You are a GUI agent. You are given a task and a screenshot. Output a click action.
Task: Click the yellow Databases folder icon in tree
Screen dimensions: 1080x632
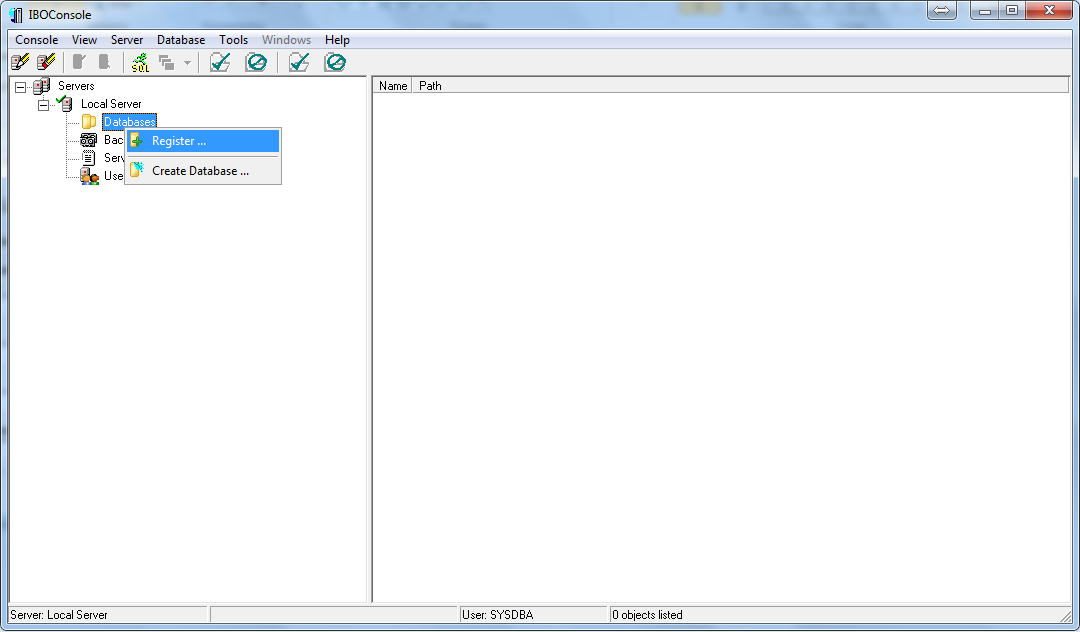tap(89, 122)
